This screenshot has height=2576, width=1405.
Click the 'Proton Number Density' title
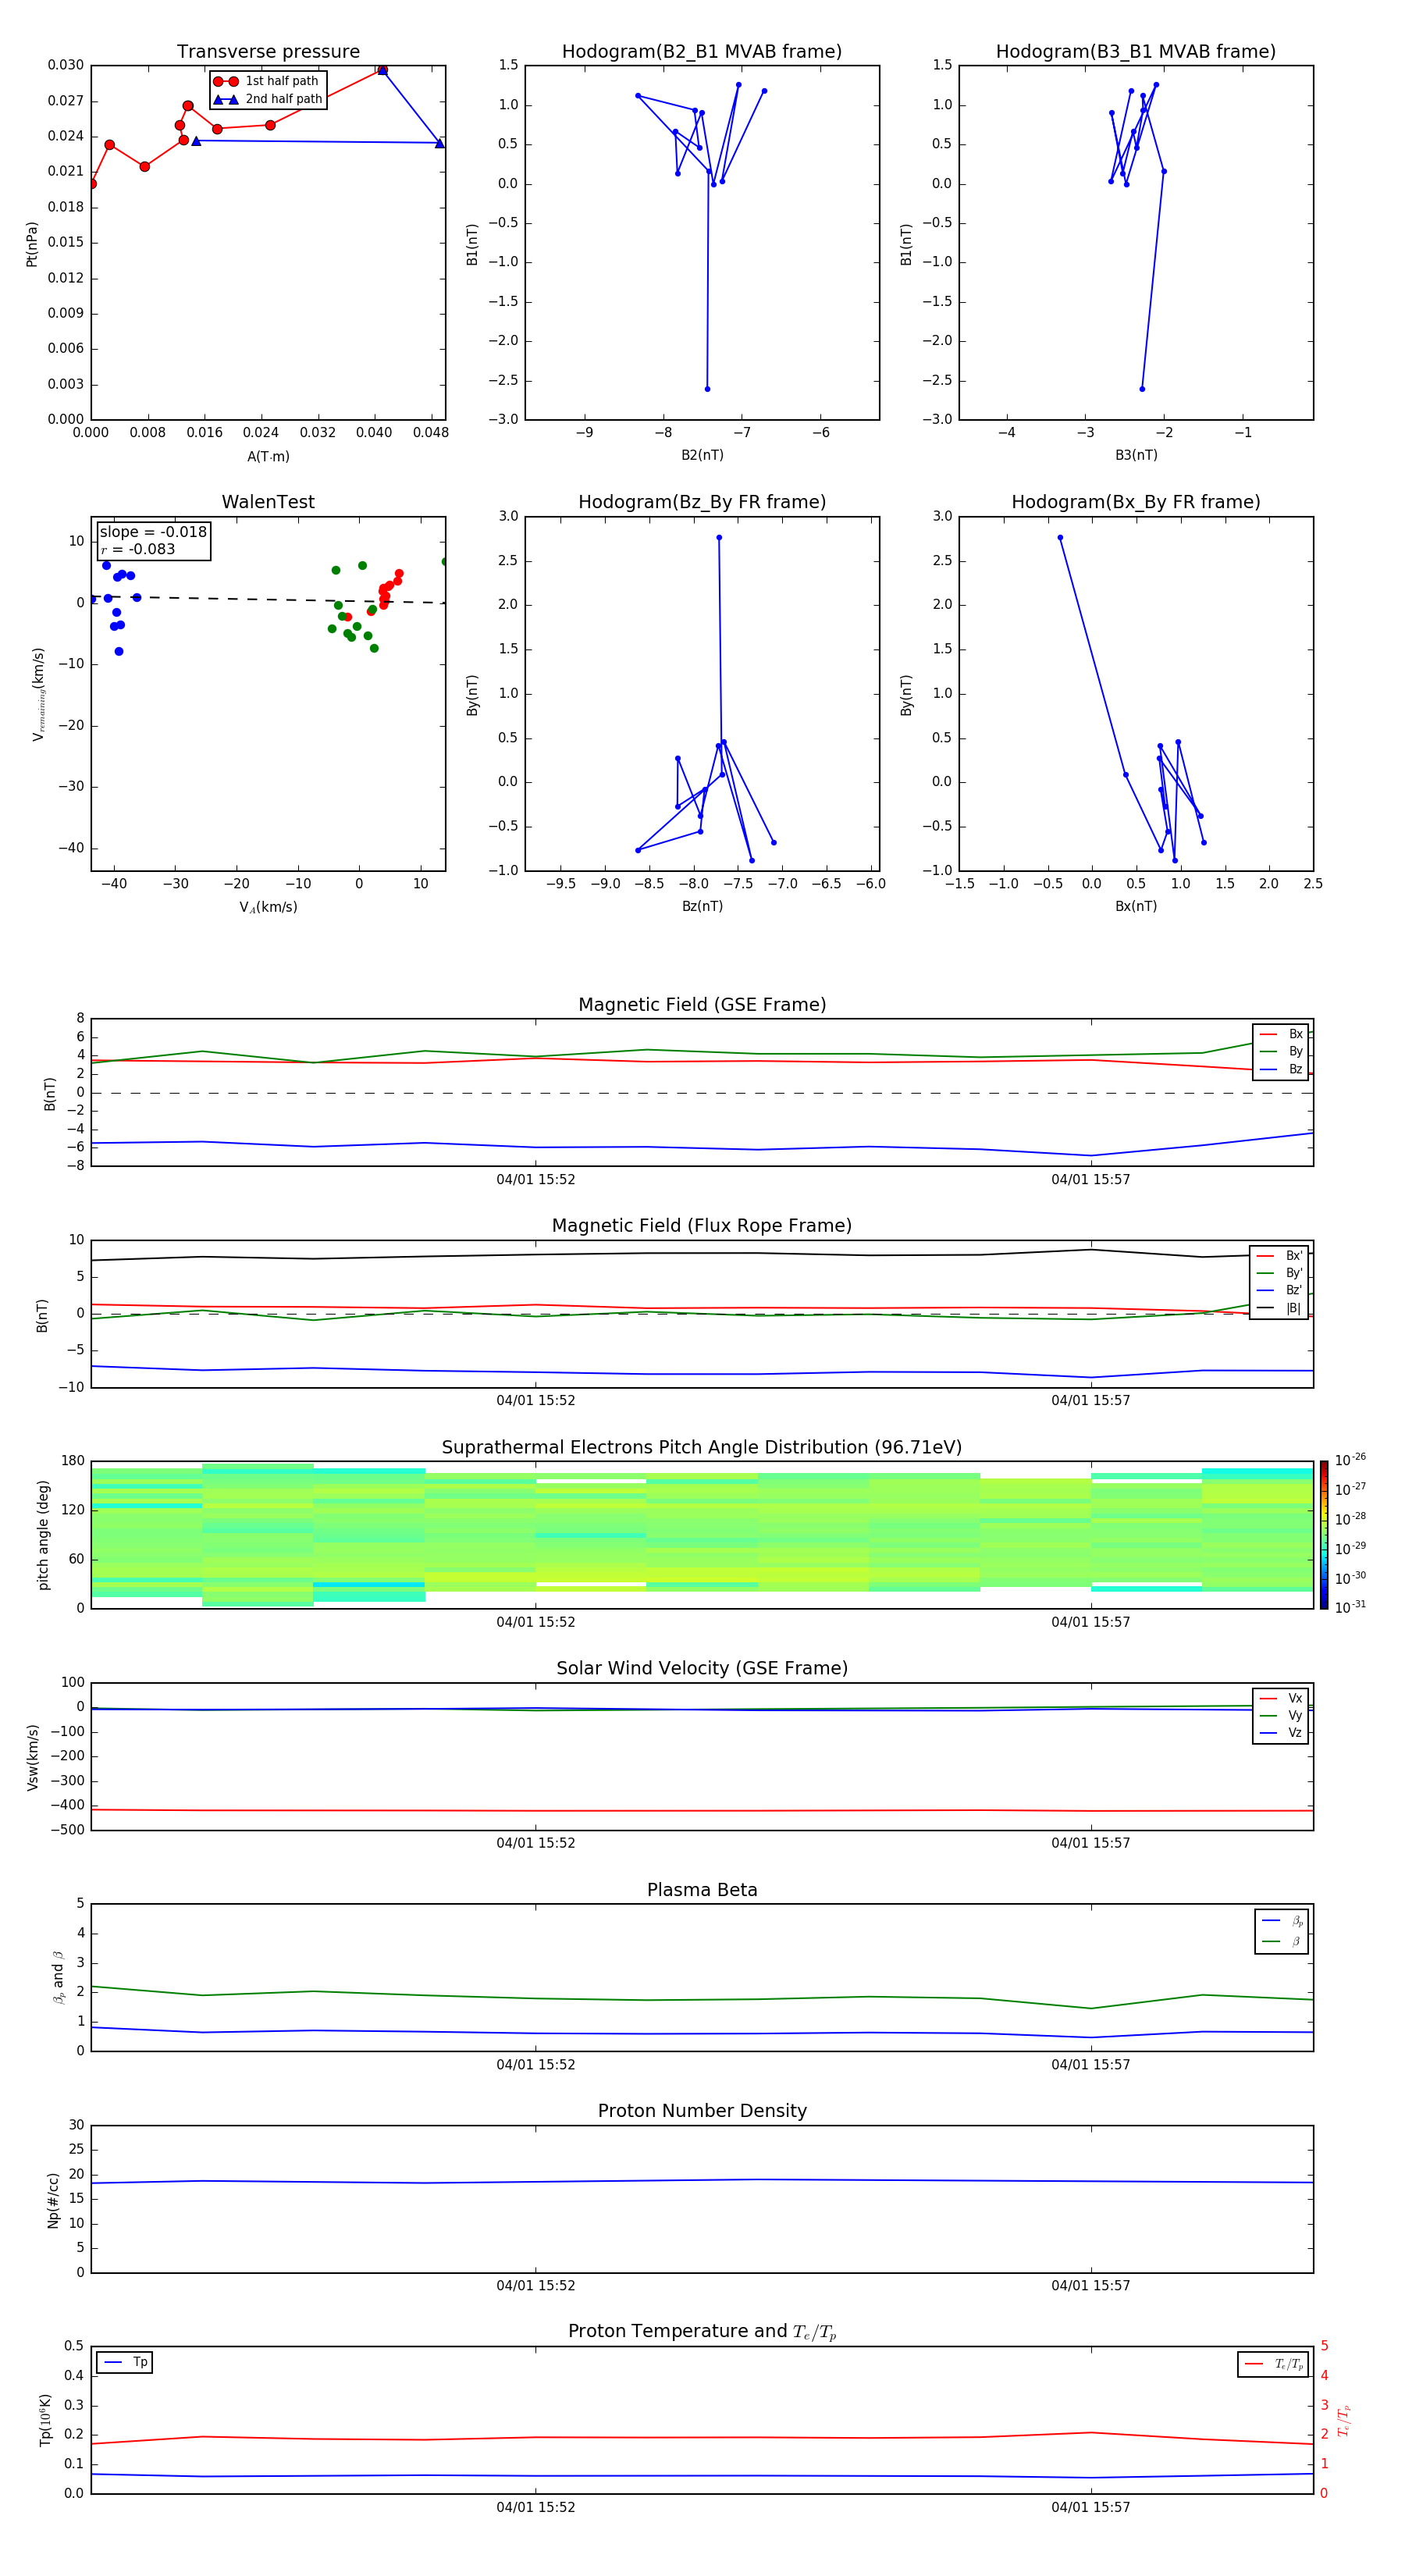(x=702, y=2112)
